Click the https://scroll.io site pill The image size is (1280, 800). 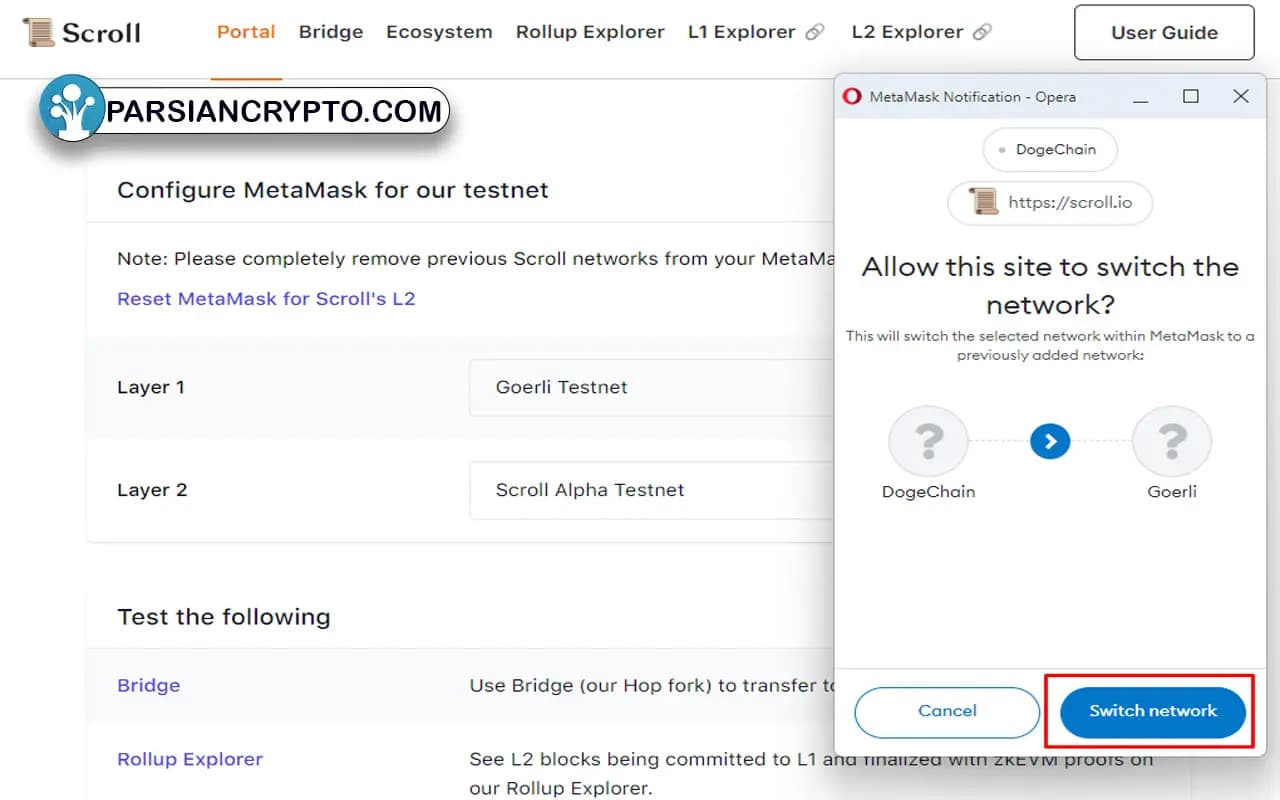1050,202
